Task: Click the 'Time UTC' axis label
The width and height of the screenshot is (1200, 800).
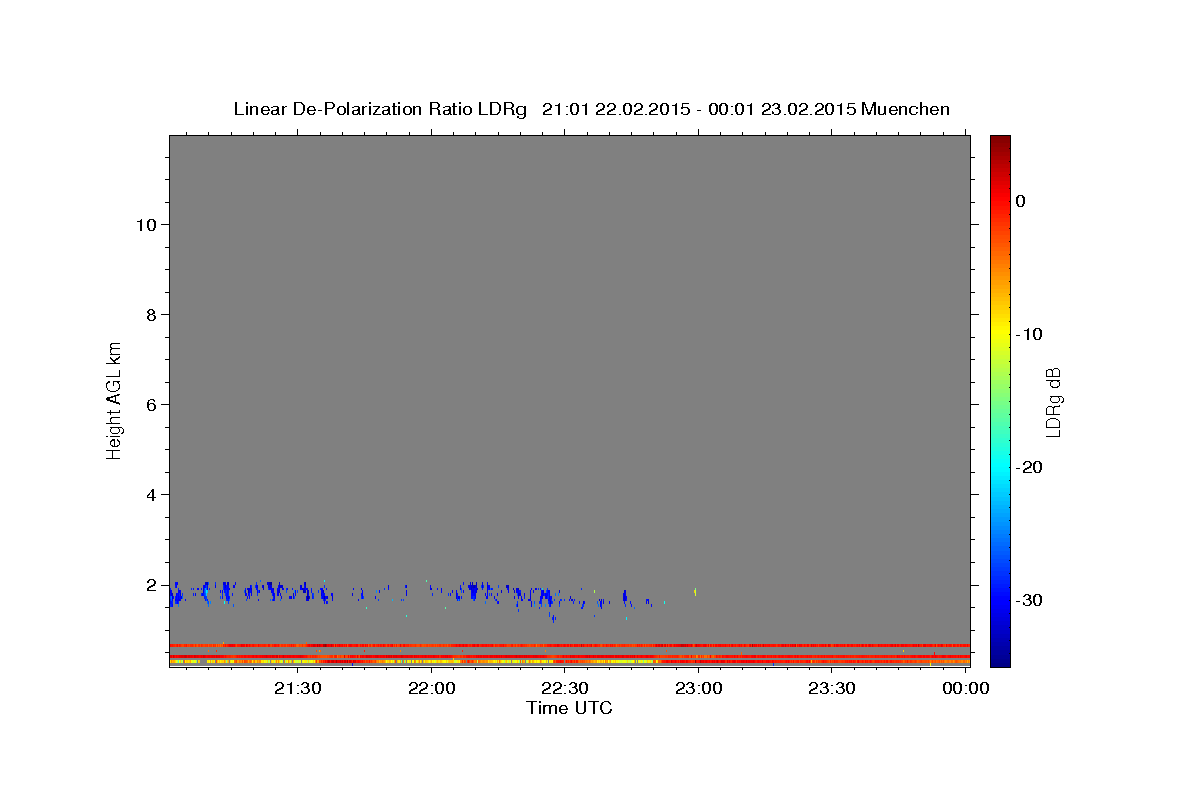Action: [569, 708]
